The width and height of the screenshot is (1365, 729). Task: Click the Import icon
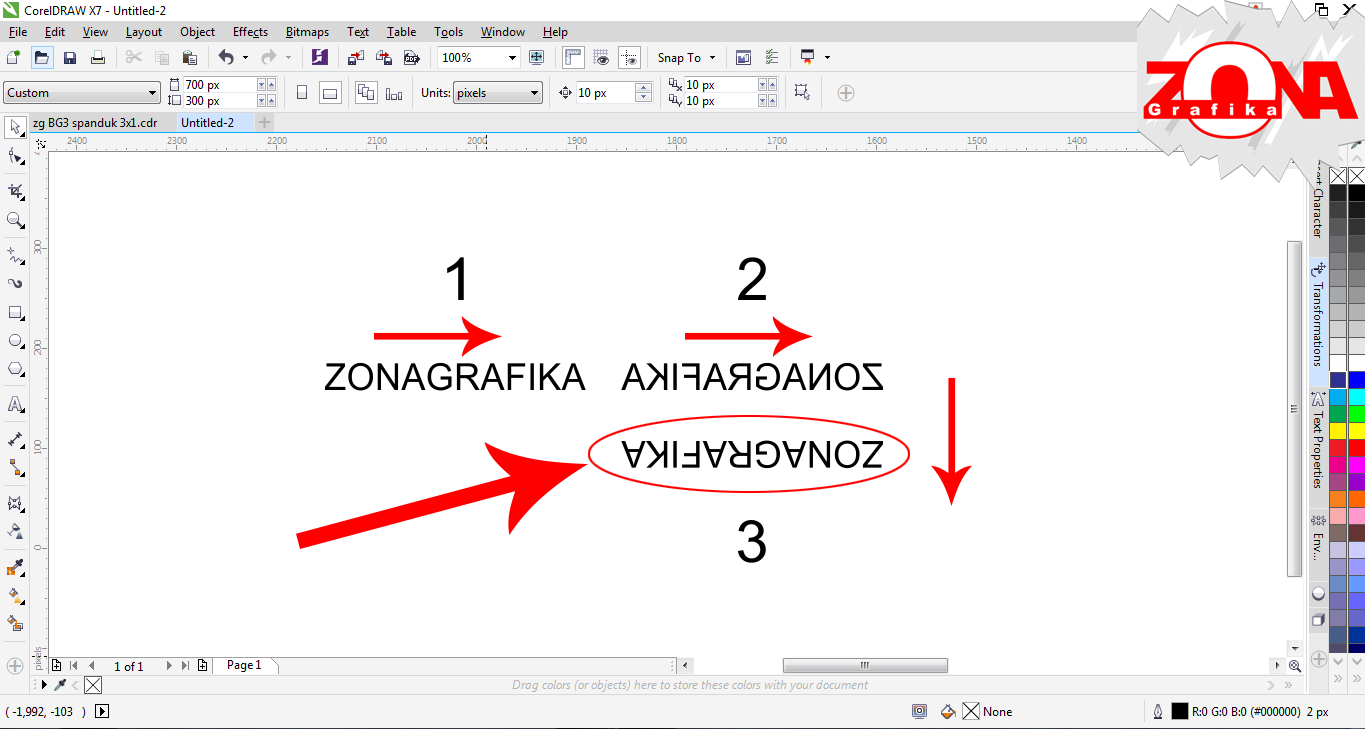coord(356,57)
